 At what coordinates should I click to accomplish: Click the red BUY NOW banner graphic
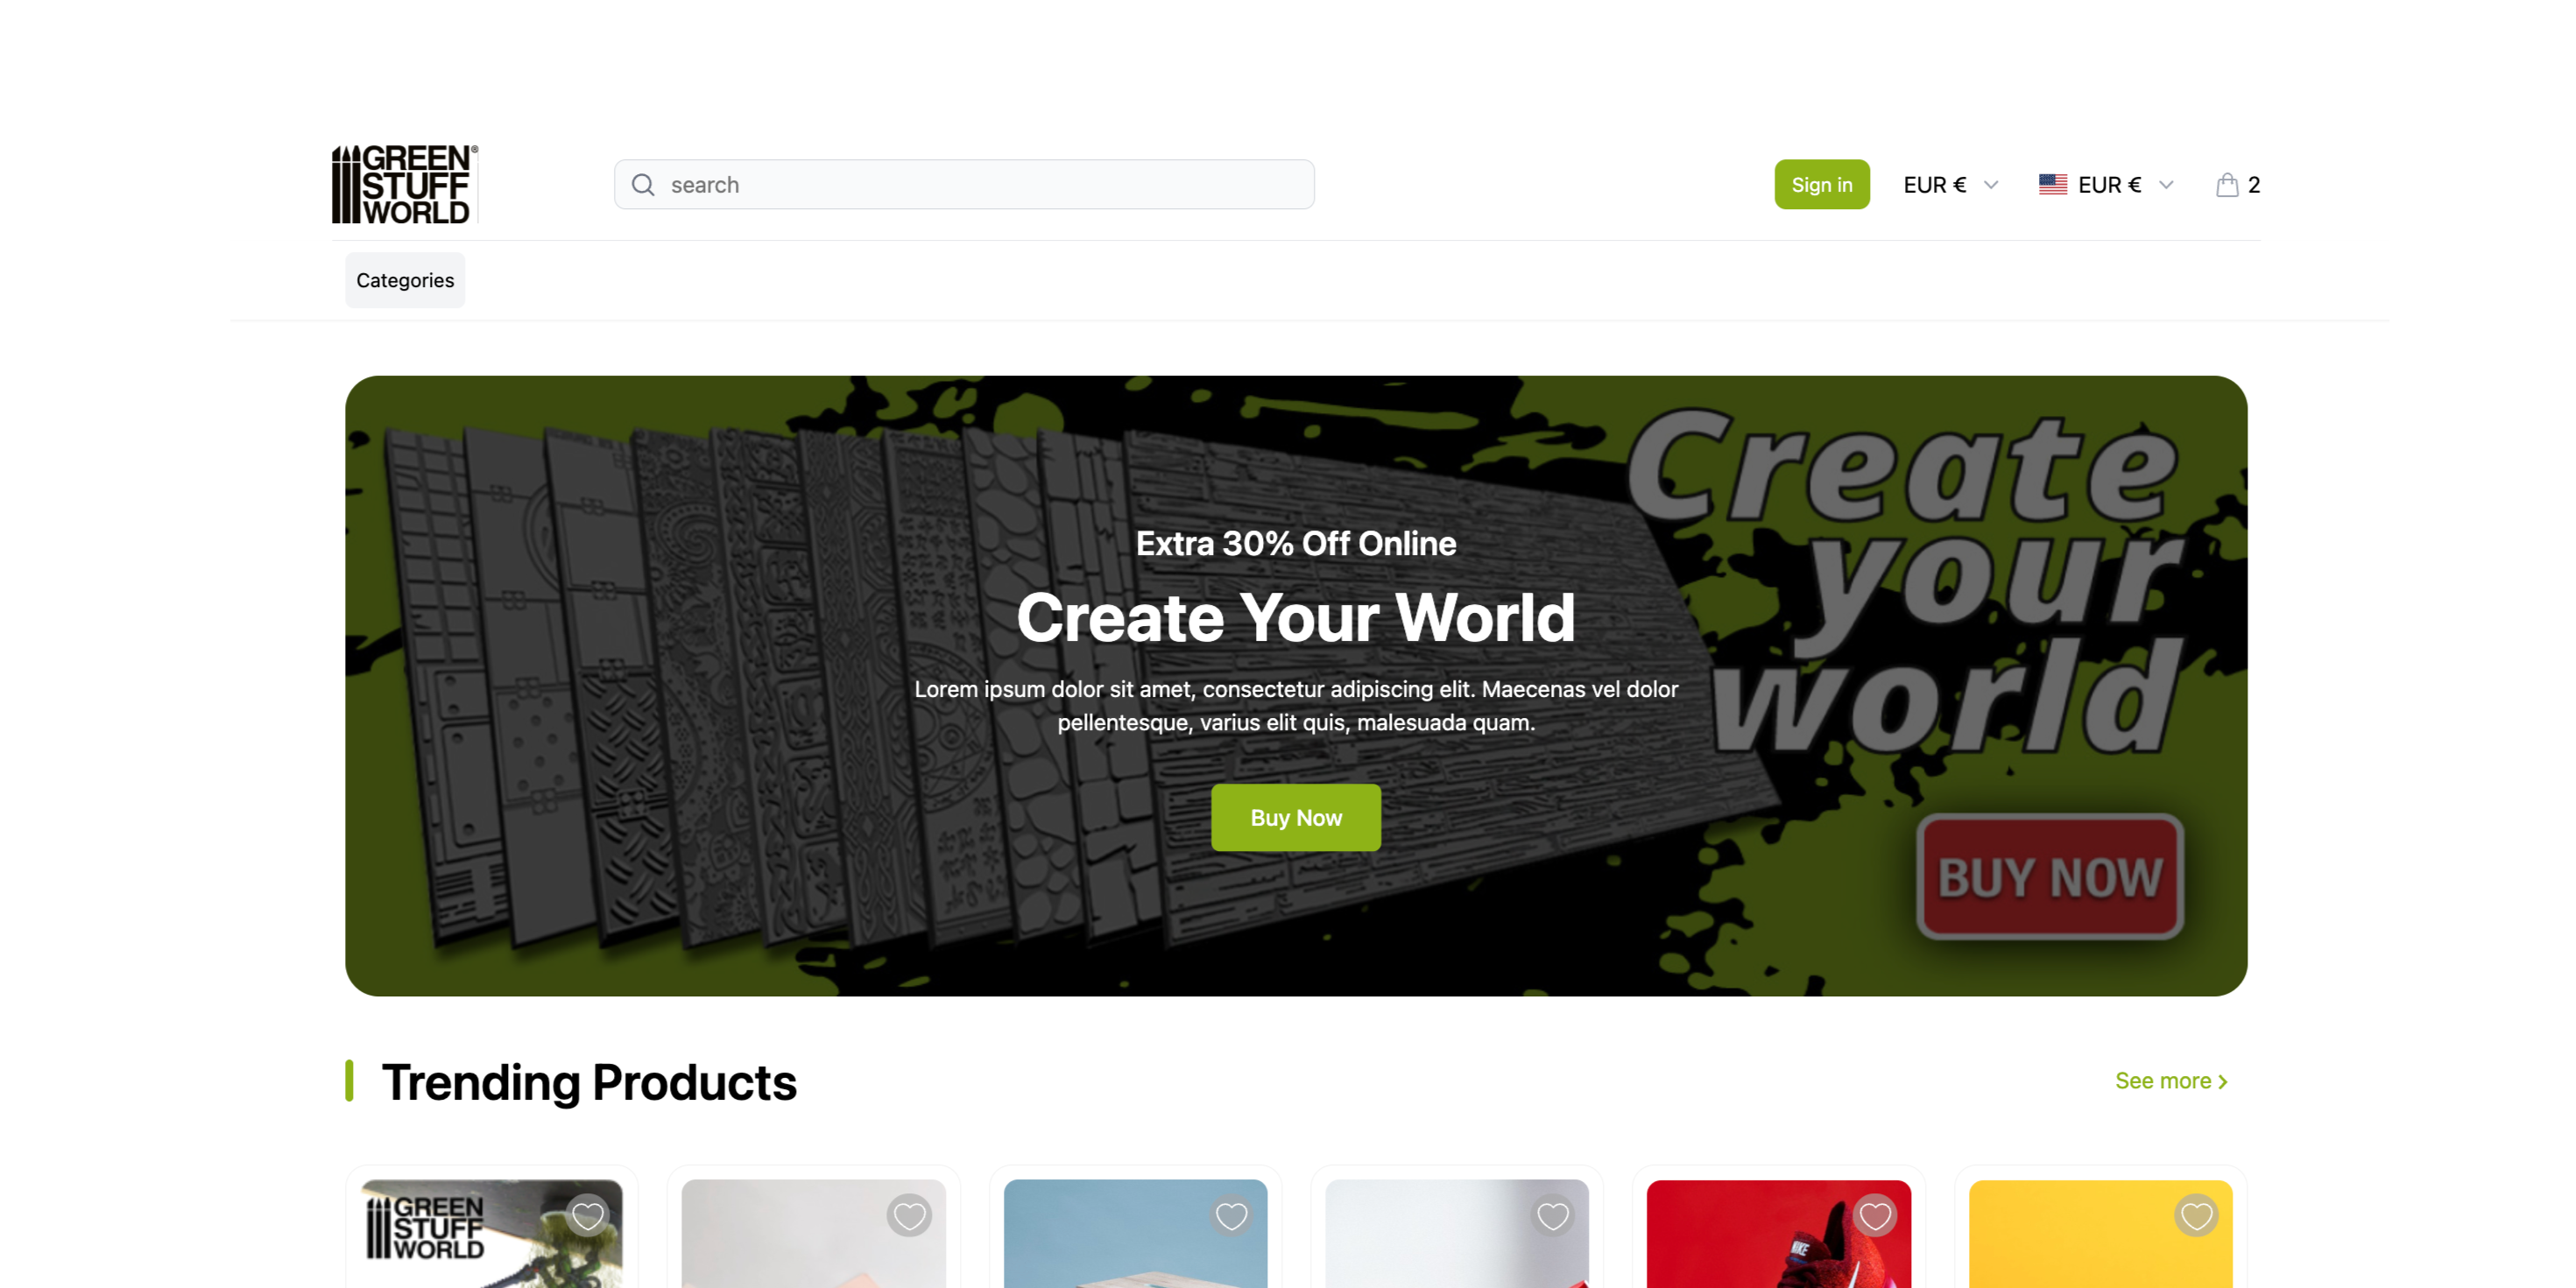2050,877
